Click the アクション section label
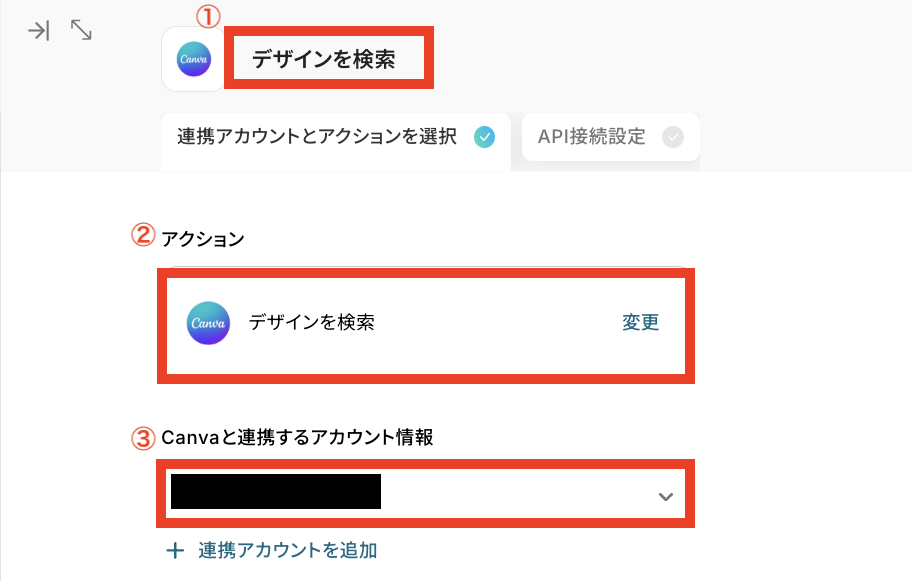912x581 pixels. [x=203, y=239]
